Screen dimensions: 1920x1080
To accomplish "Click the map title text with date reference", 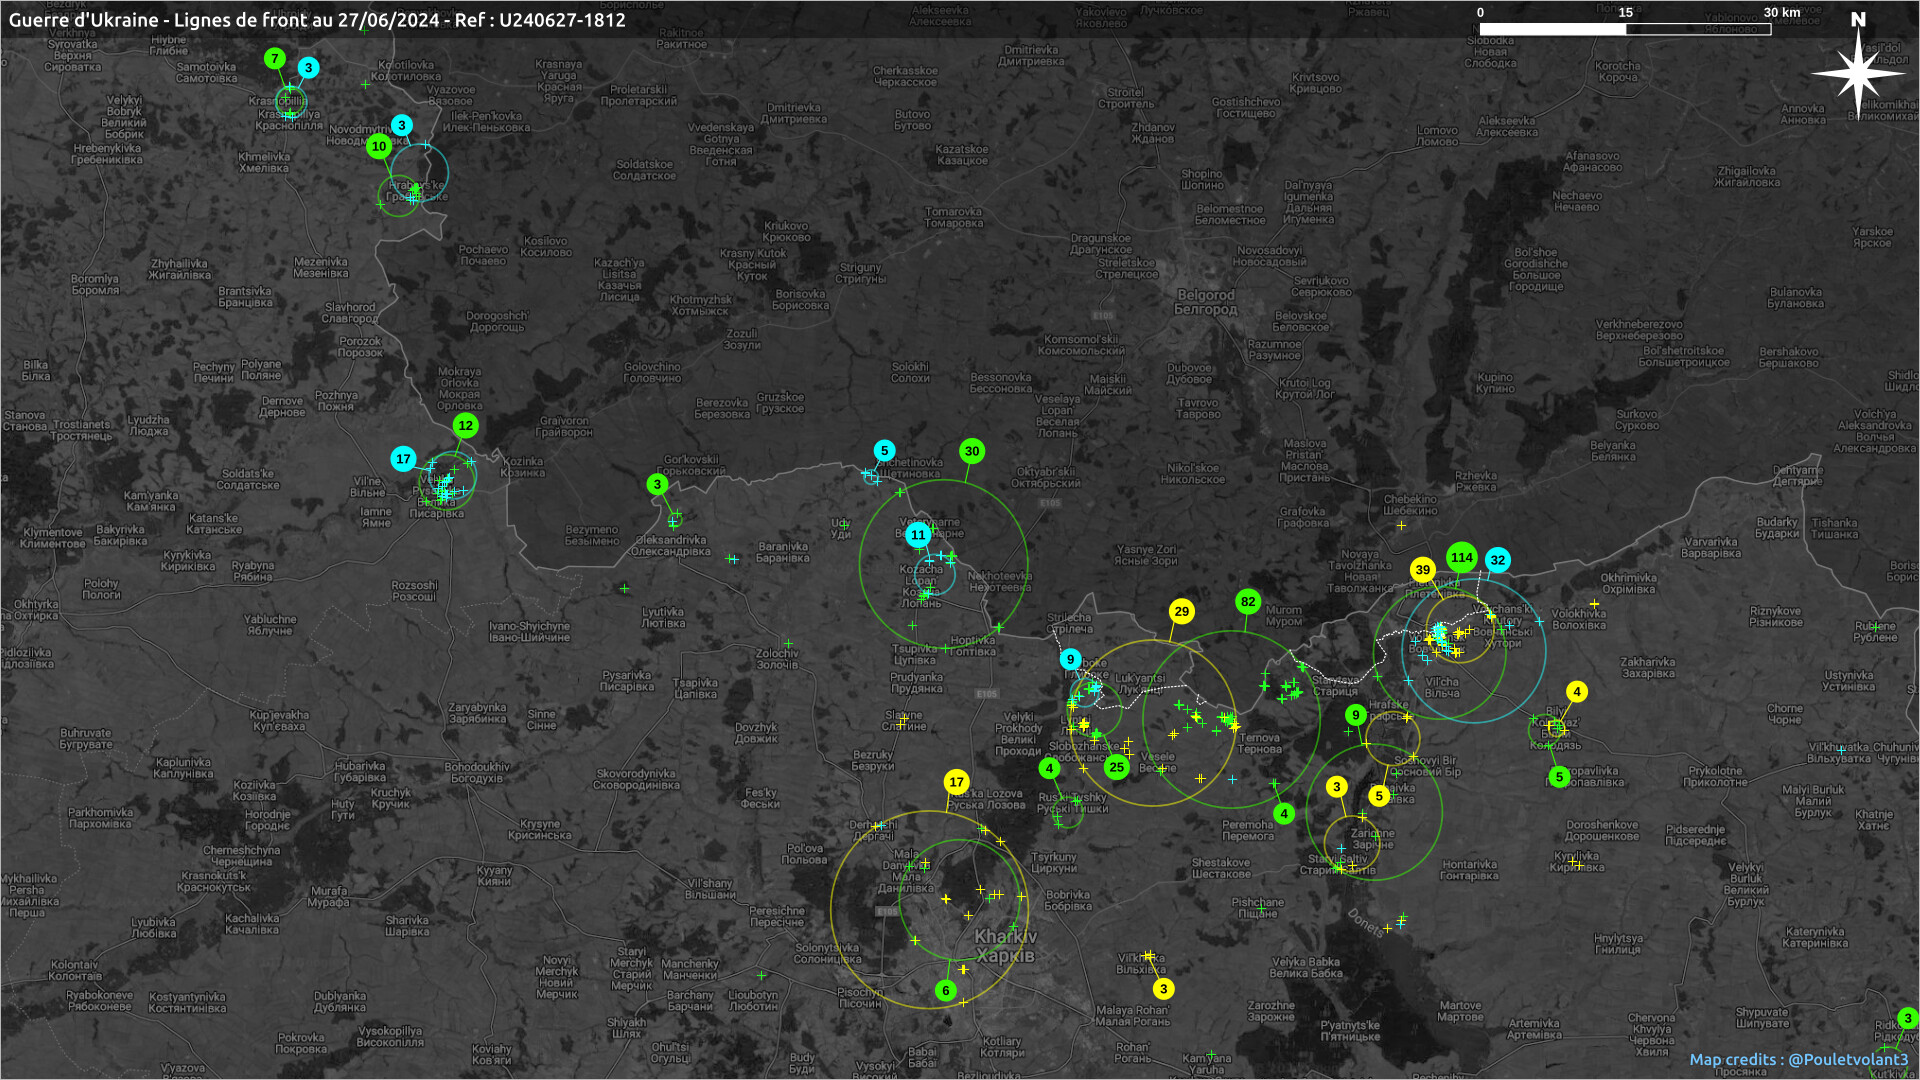I will pyautogui.click(x=317, y=20).
